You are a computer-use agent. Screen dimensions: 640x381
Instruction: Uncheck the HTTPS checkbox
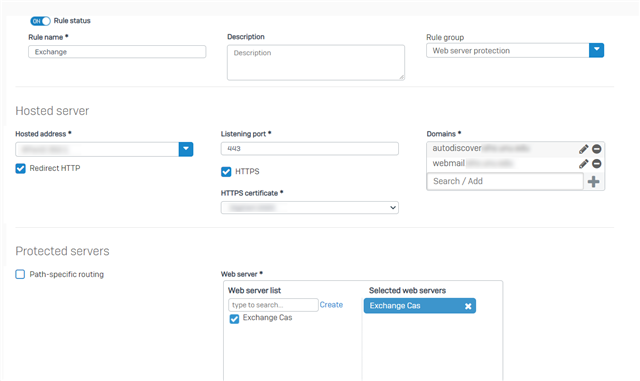coord(226,172)
